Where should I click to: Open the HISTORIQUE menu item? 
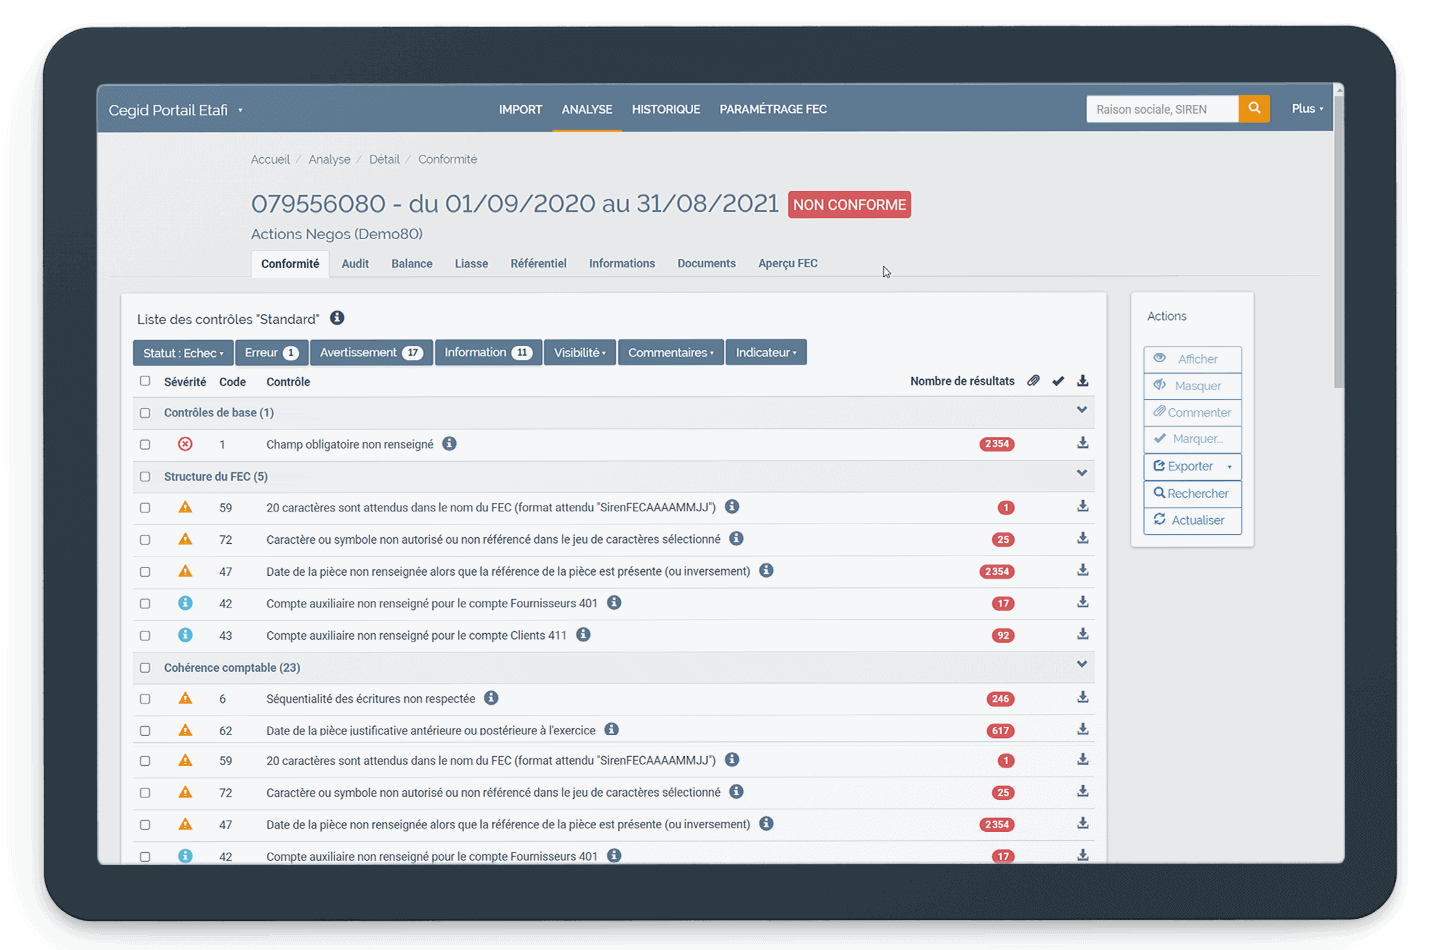[665, 109]
